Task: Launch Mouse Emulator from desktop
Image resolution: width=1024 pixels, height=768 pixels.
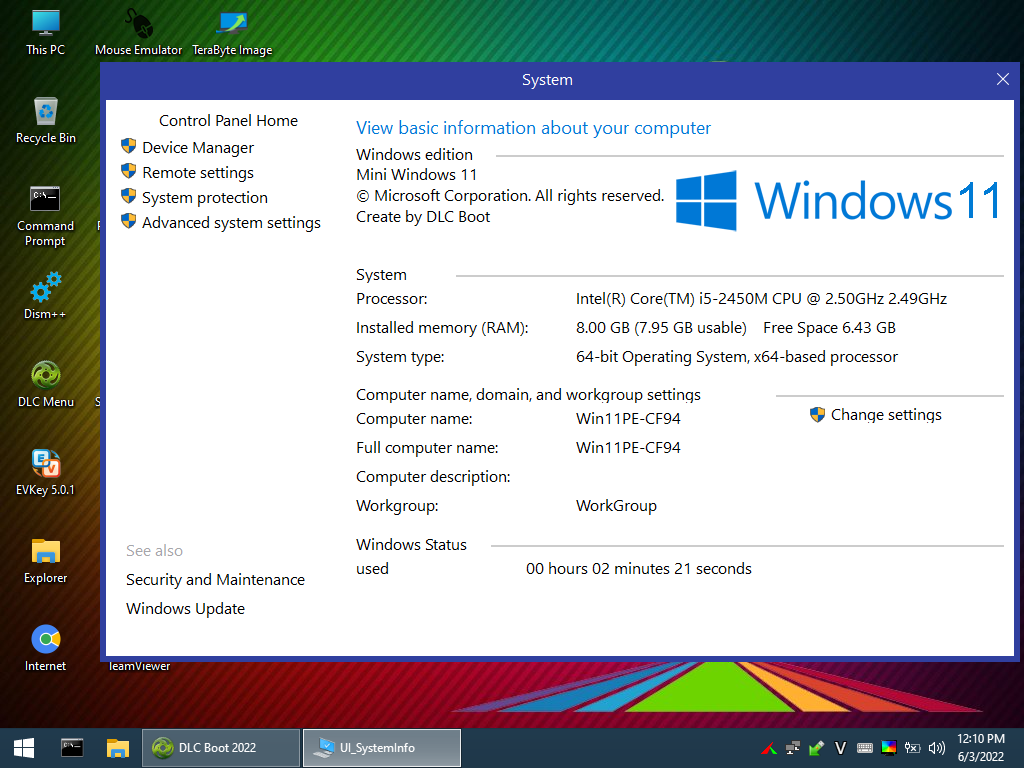Action: tap(138, 32)
